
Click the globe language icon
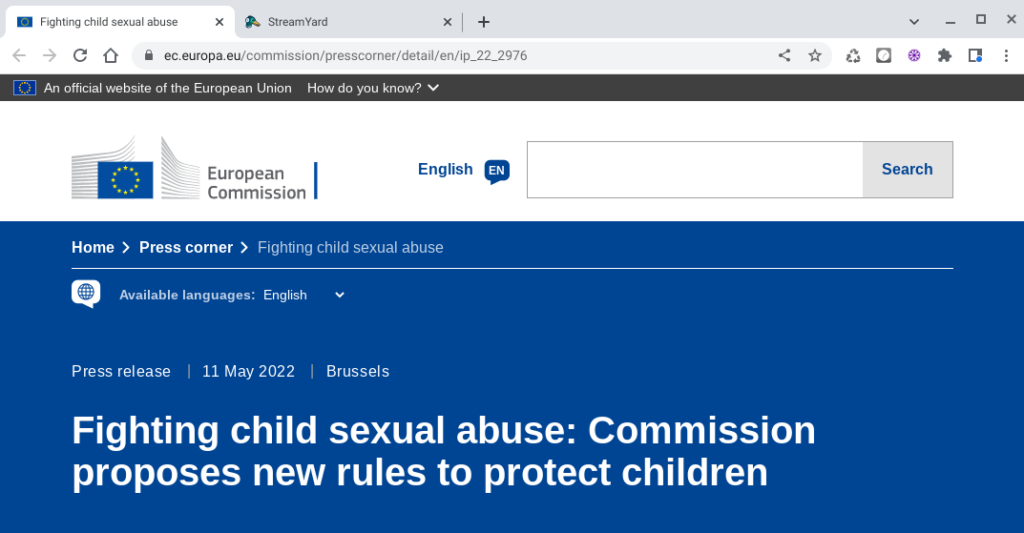coord(86,293)
